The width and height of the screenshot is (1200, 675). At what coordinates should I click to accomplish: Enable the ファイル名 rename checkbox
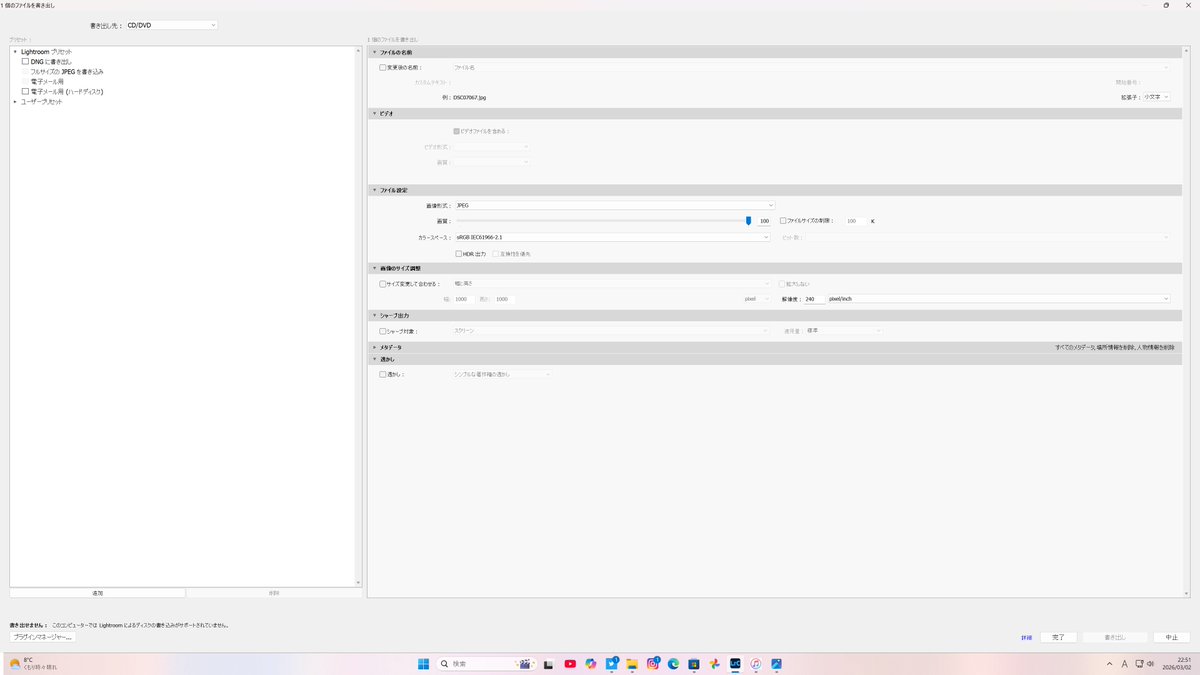click(x=383, y=67)
